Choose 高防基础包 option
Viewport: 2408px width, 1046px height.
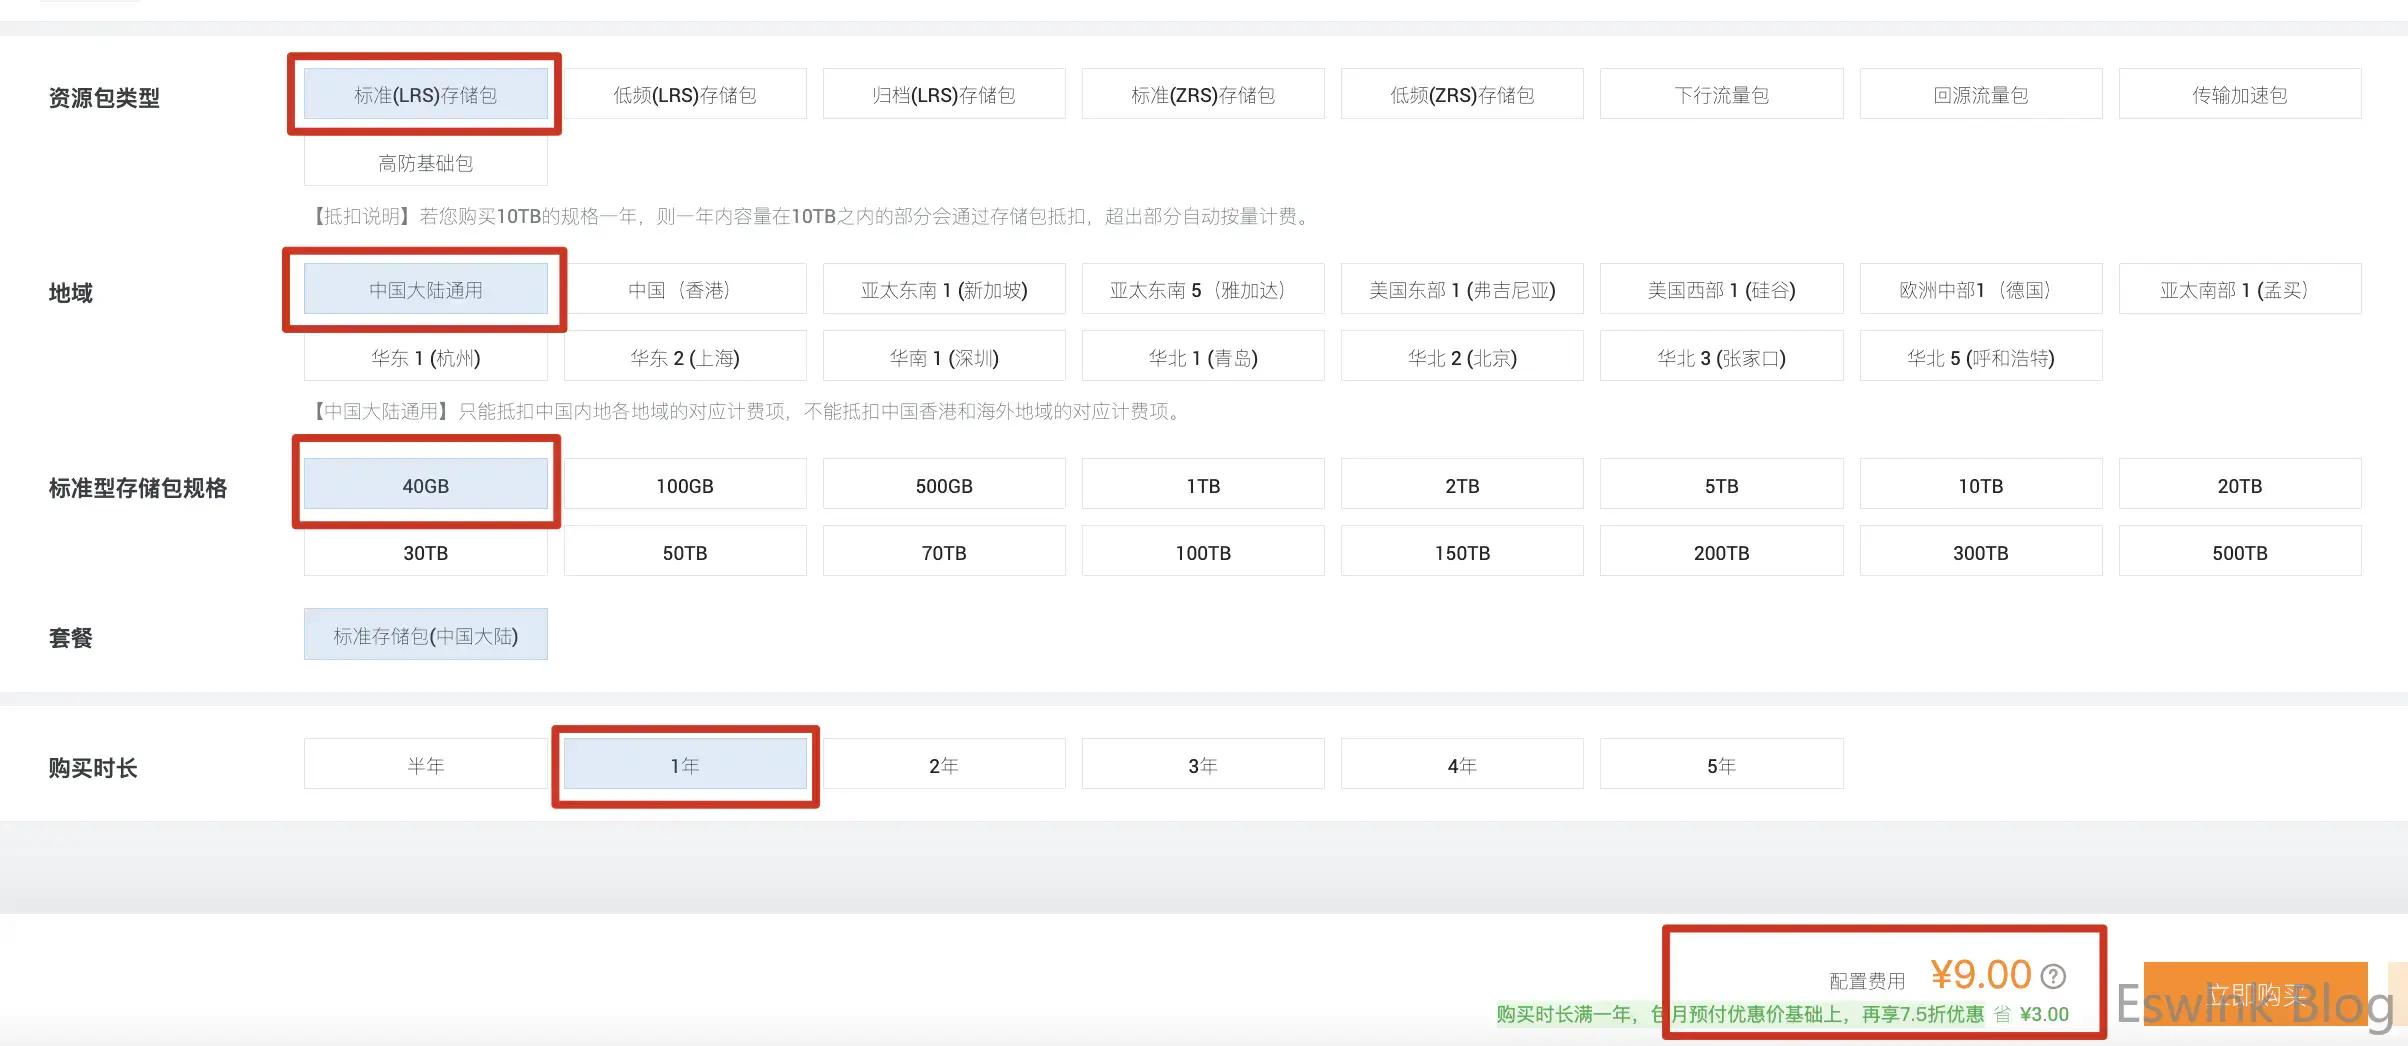[425, 162]
